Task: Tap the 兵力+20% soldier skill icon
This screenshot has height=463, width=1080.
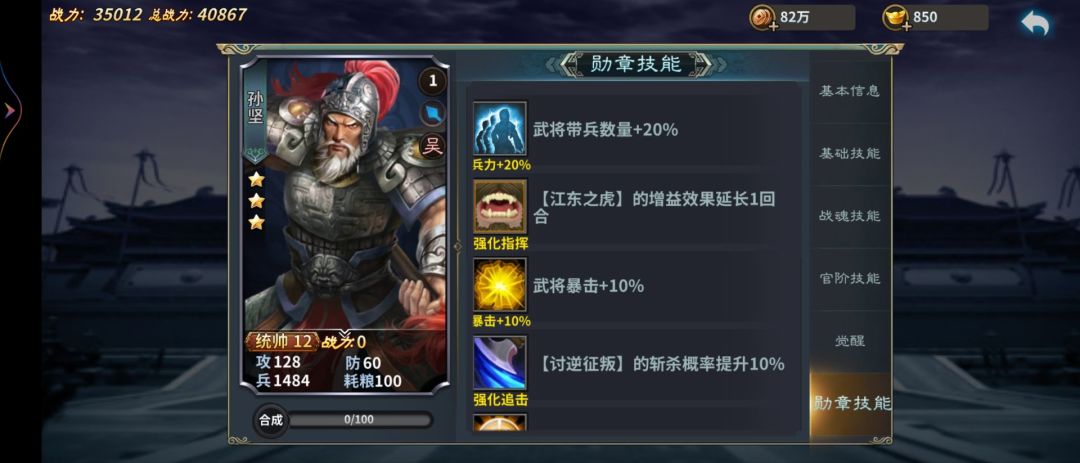Action: 500,128
